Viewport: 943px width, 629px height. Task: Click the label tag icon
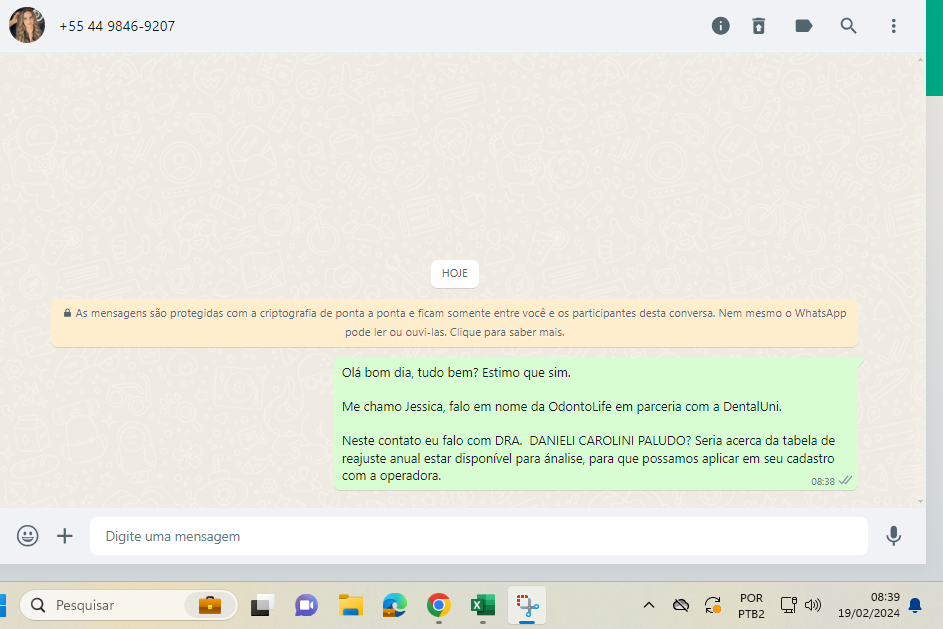(803, 26)
